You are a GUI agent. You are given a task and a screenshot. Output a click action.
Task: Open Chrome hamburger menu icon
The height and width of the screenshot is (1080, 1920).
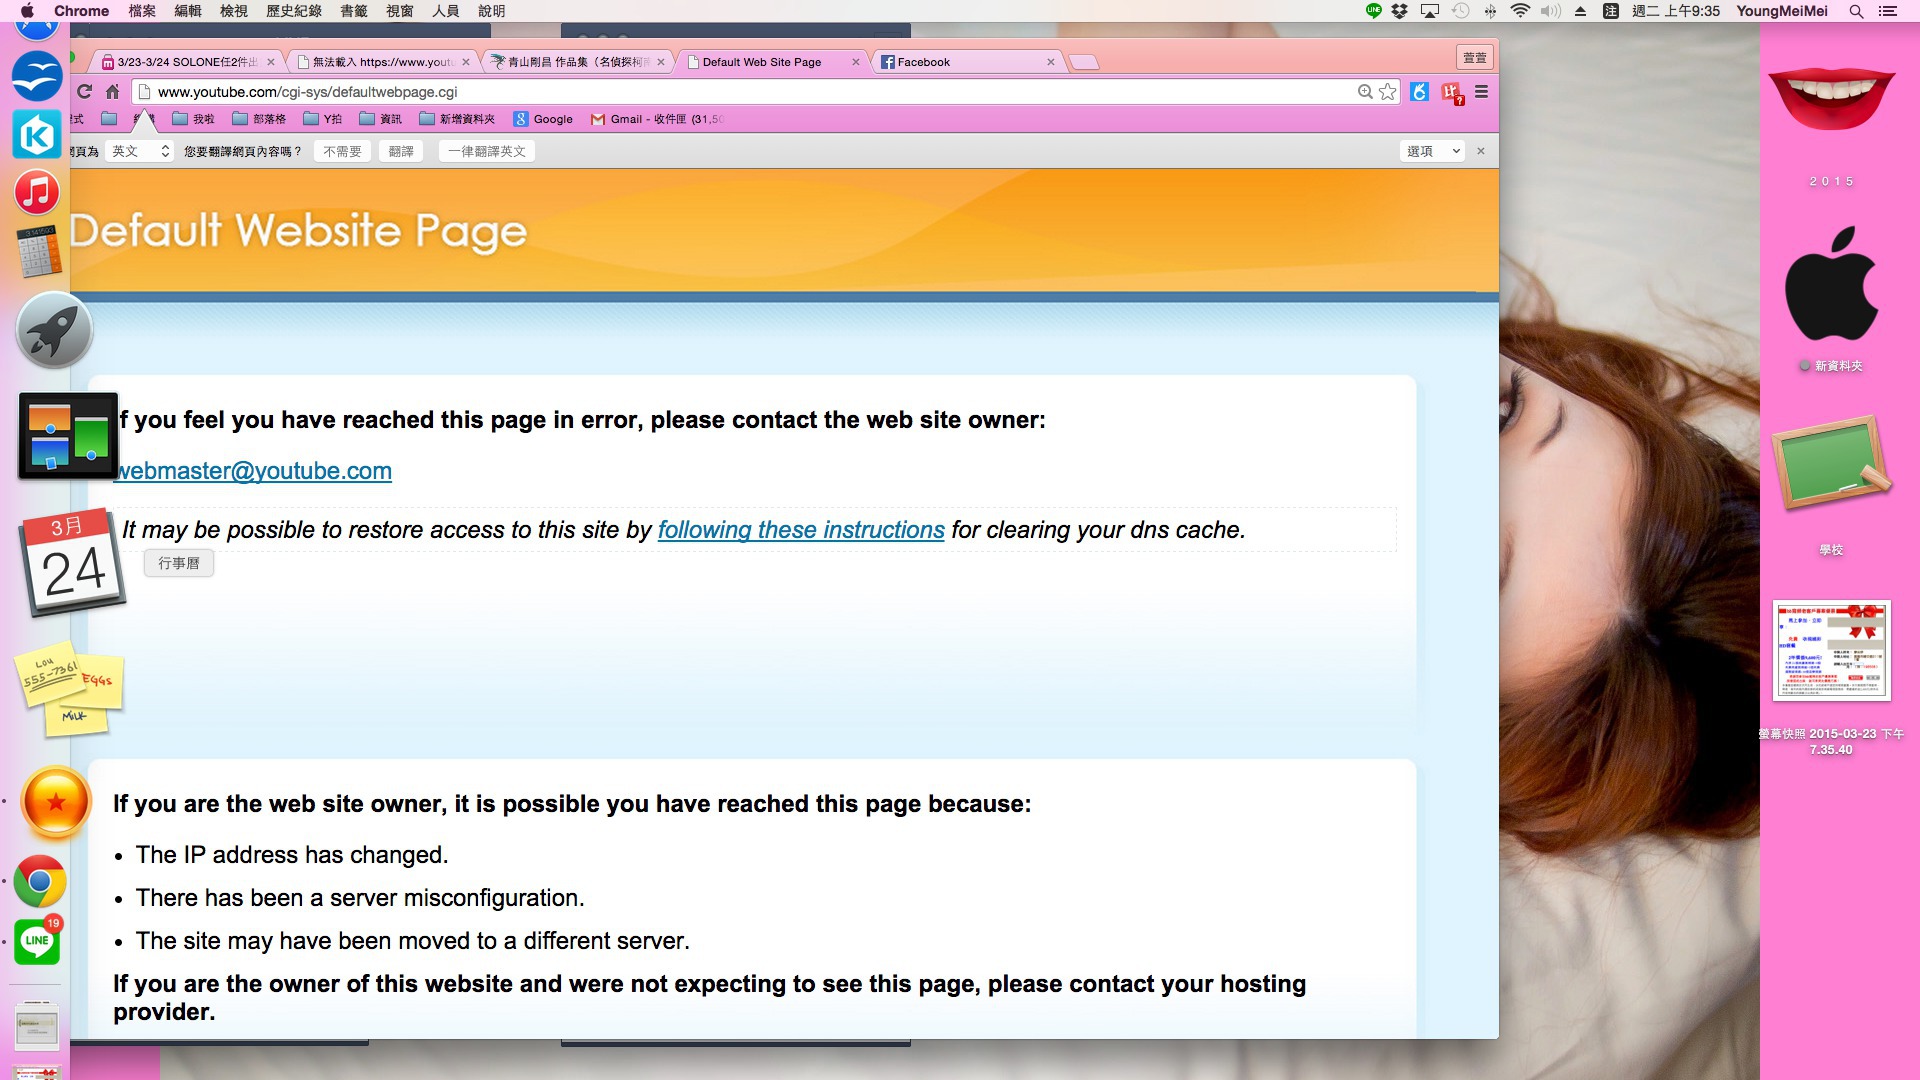coord(1481,92)
